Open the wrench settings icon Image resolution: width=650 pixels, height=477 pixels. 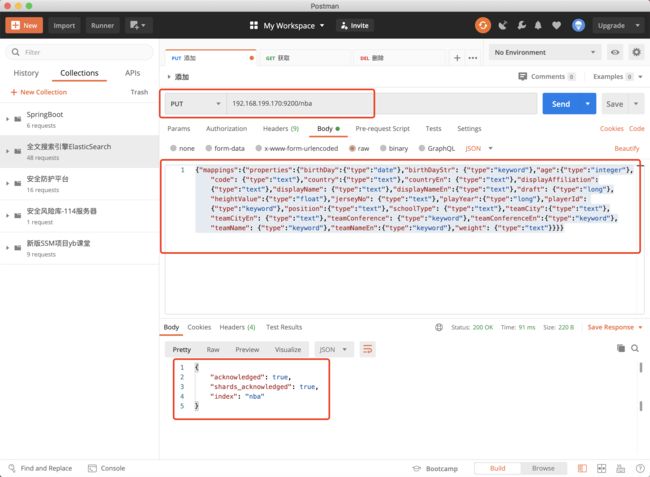point(521,25)
